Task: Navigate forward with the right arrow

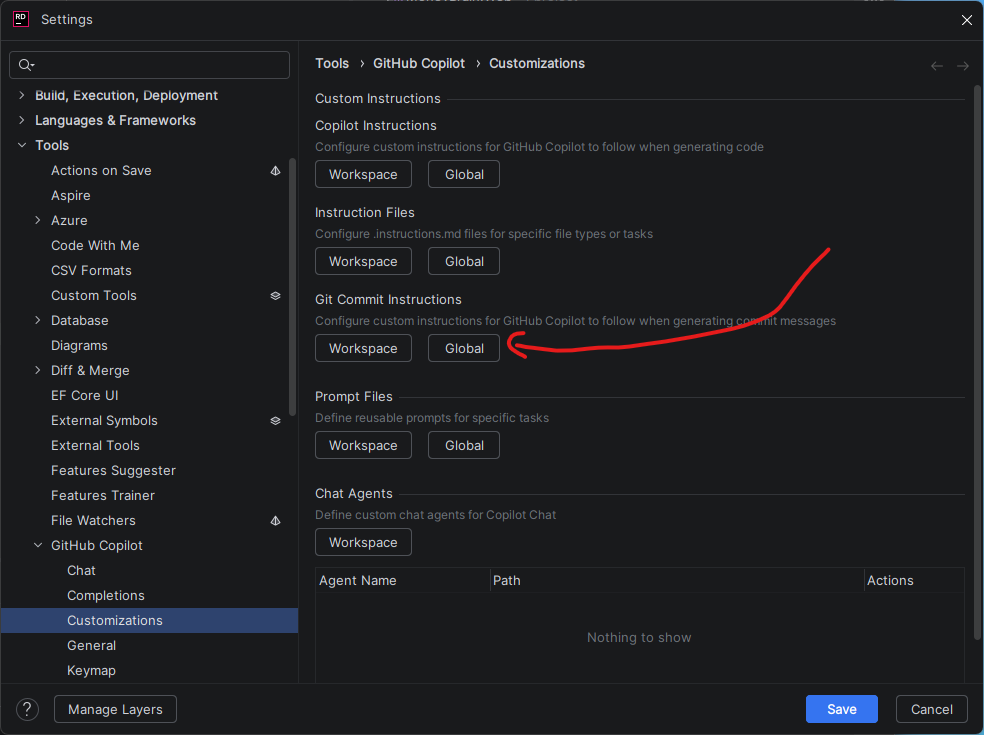Action: point(963,65)
